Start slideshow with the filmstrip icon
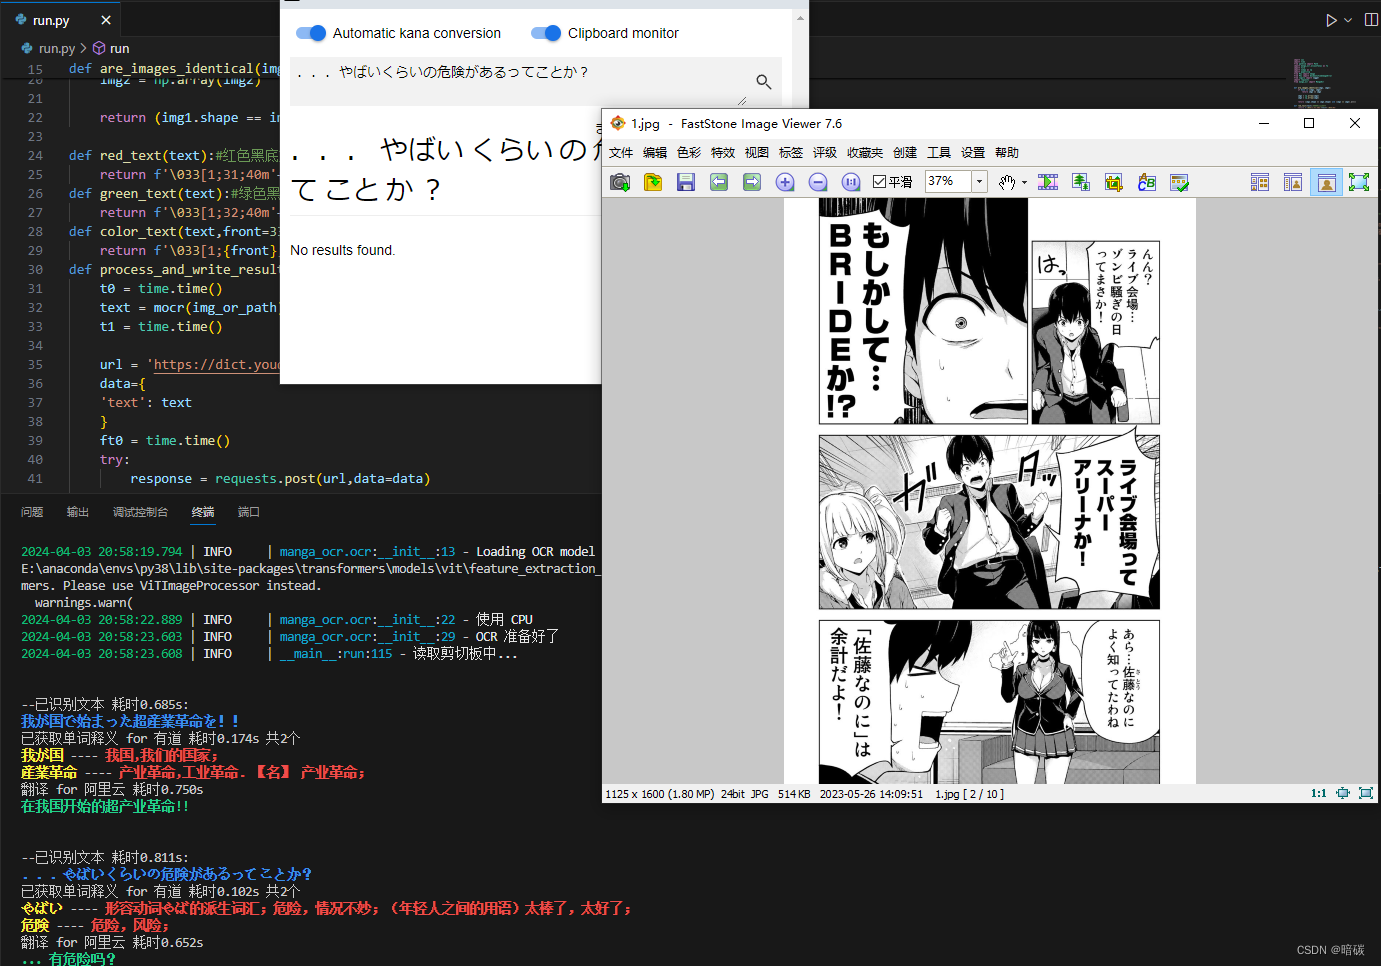 1048,182
